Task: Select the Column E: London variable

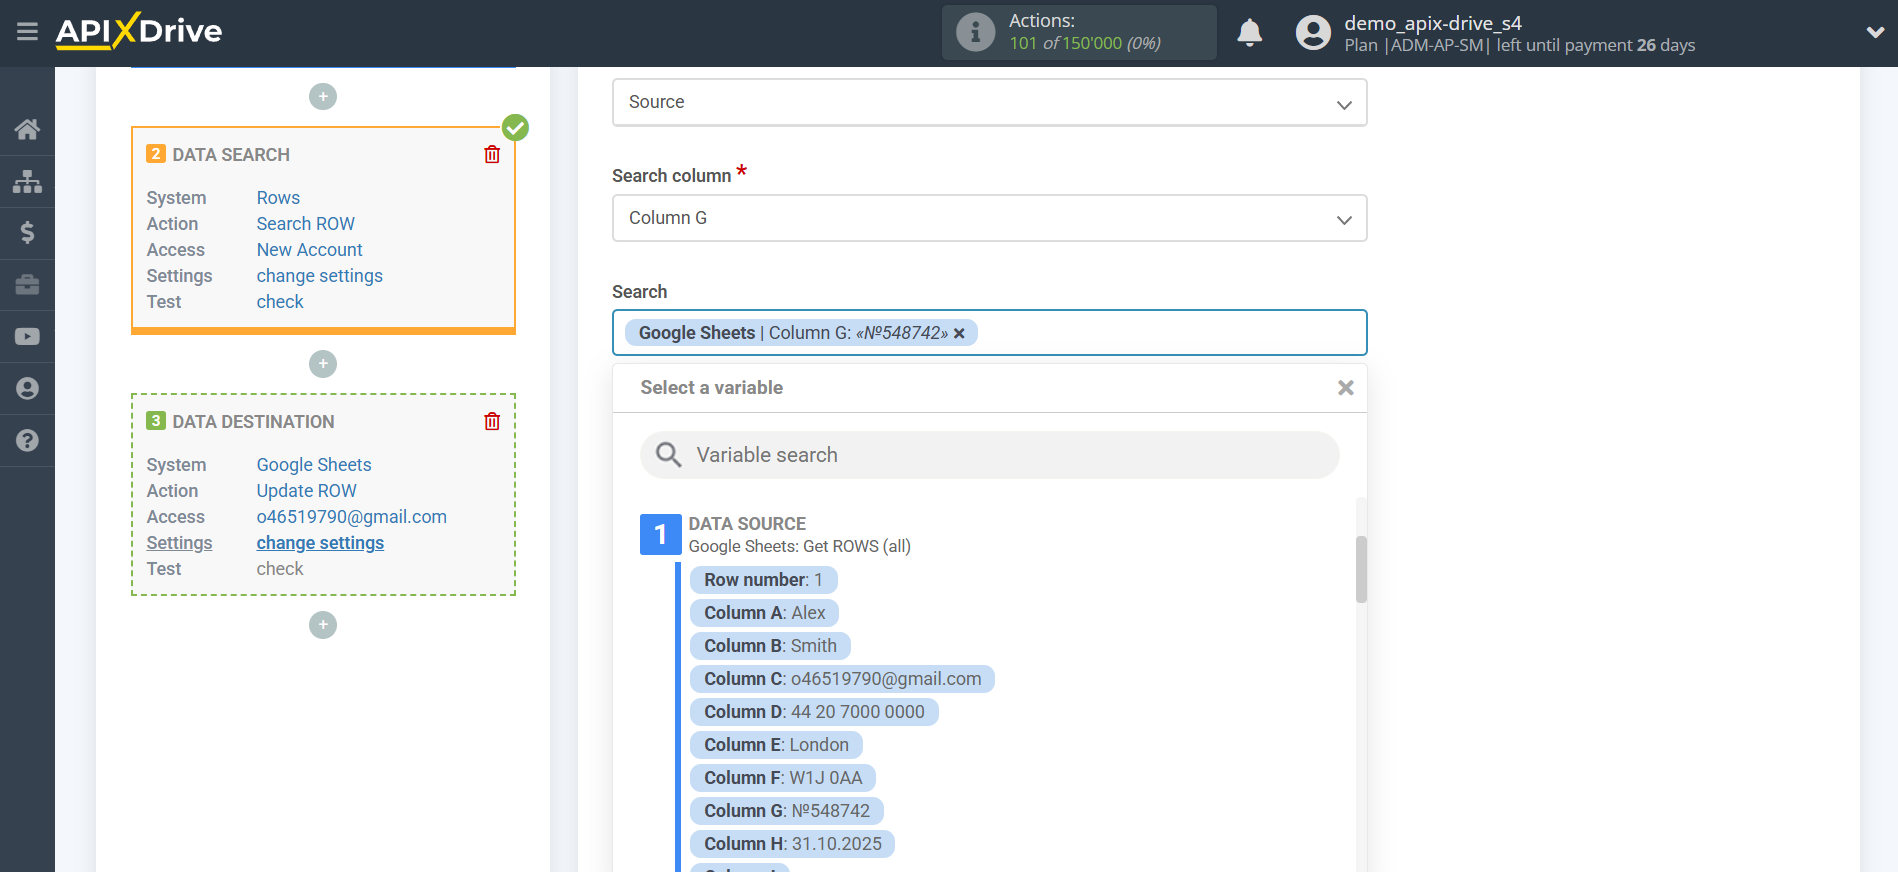Action: click(x=776, y=745)
